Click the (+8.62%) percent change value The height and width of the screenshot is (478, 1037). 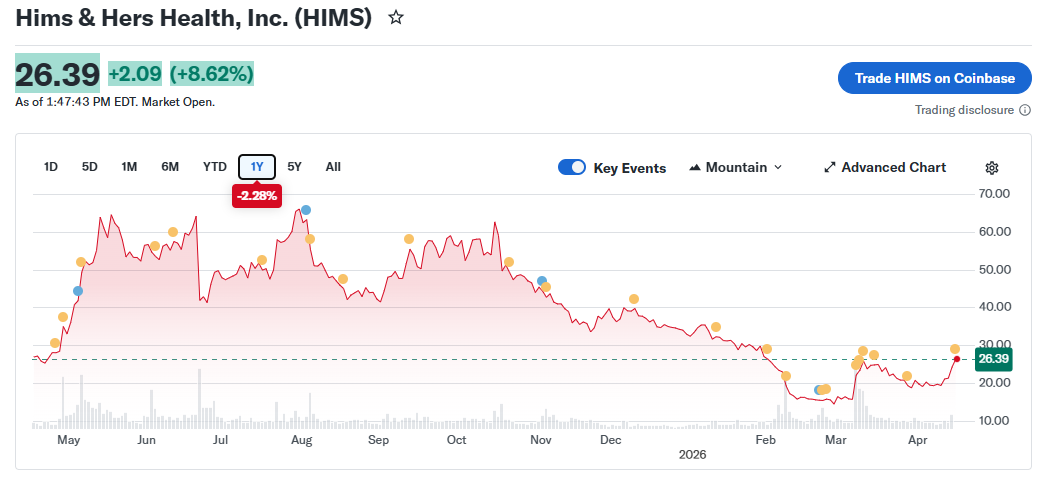click(x=212, y=74)
